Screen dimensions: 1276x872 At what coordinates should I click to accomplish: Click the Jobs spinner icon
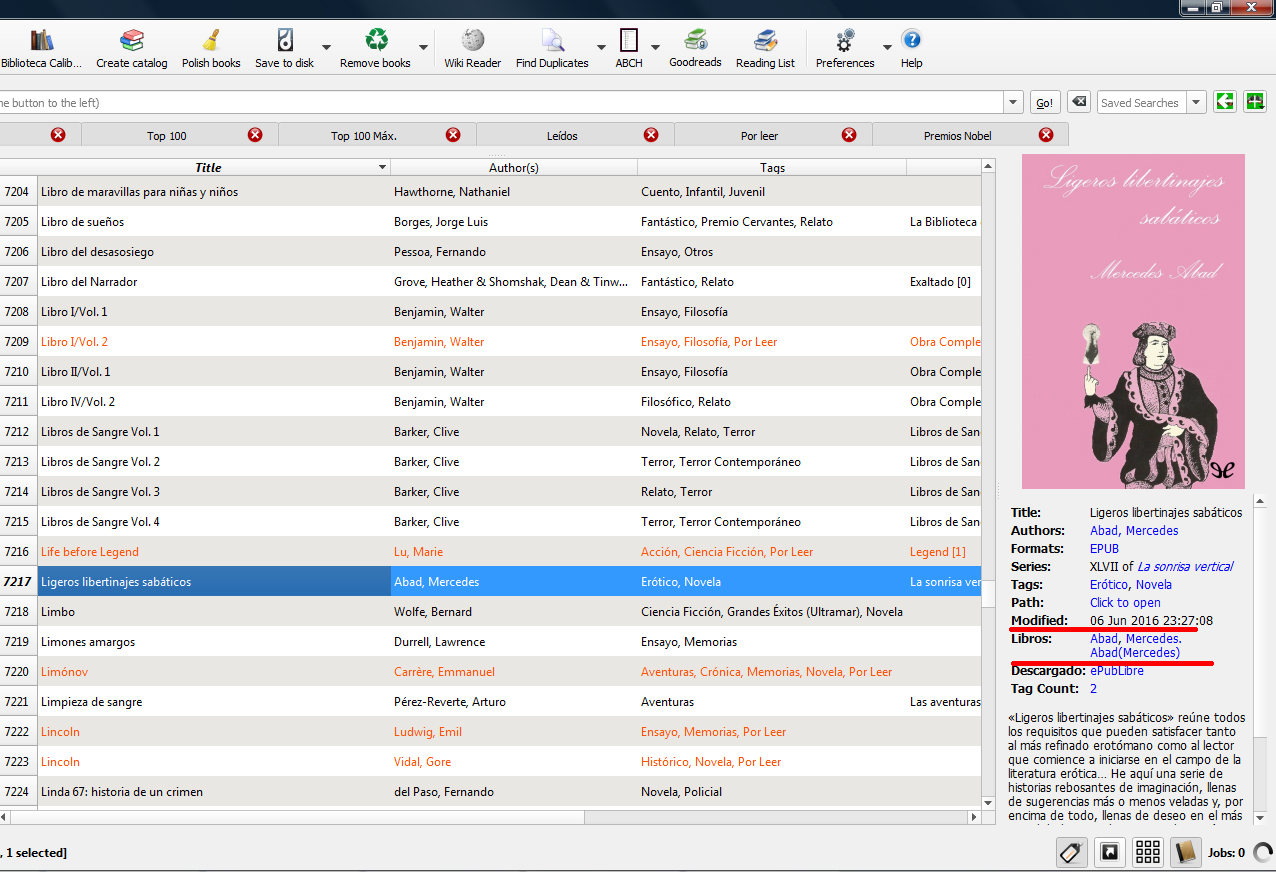1263,853
